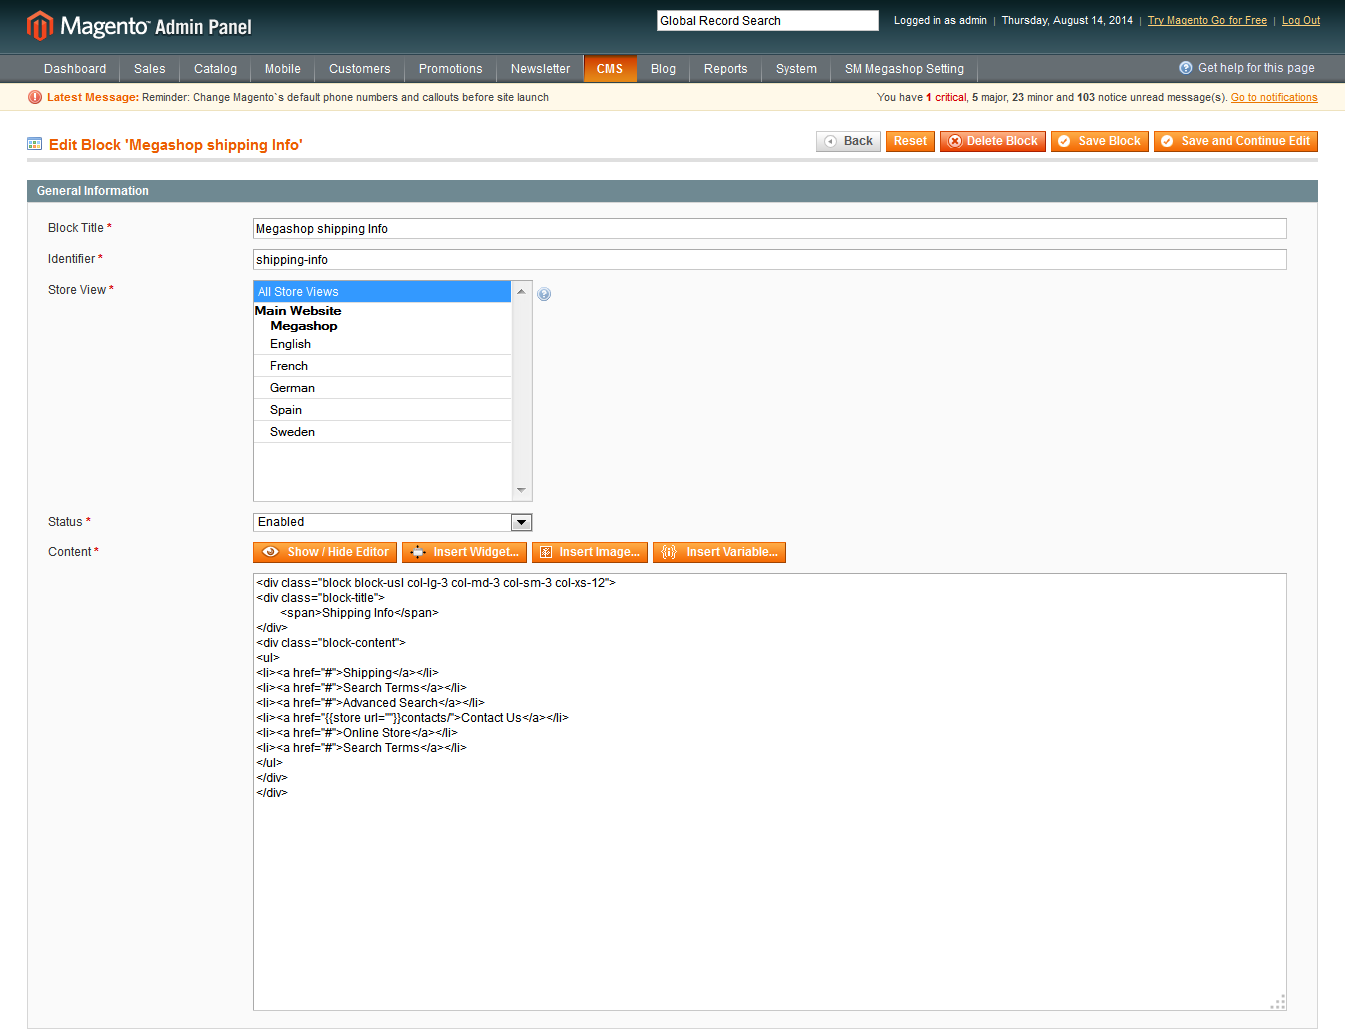Select the English store view

click(382, 344)
